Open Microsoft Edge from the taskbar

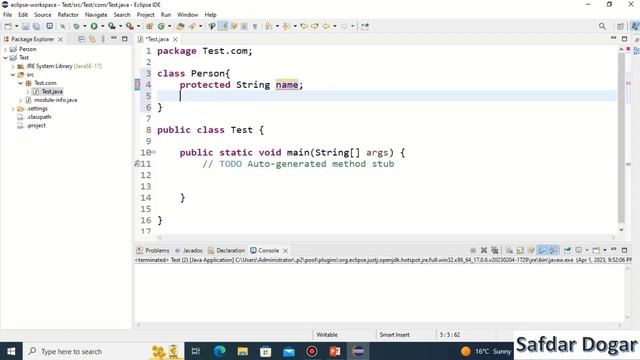point(220,351)
